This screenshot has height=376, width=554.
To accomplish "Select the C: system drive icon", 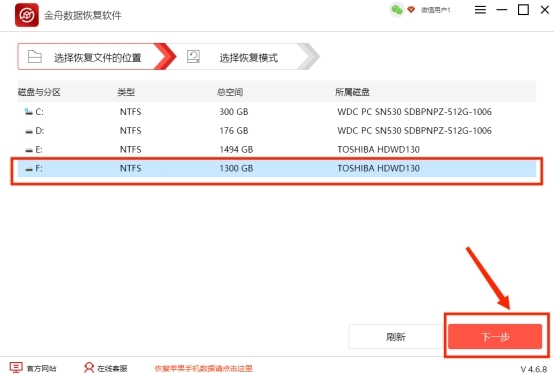I will pyautogui.click(x=29, y=112).
